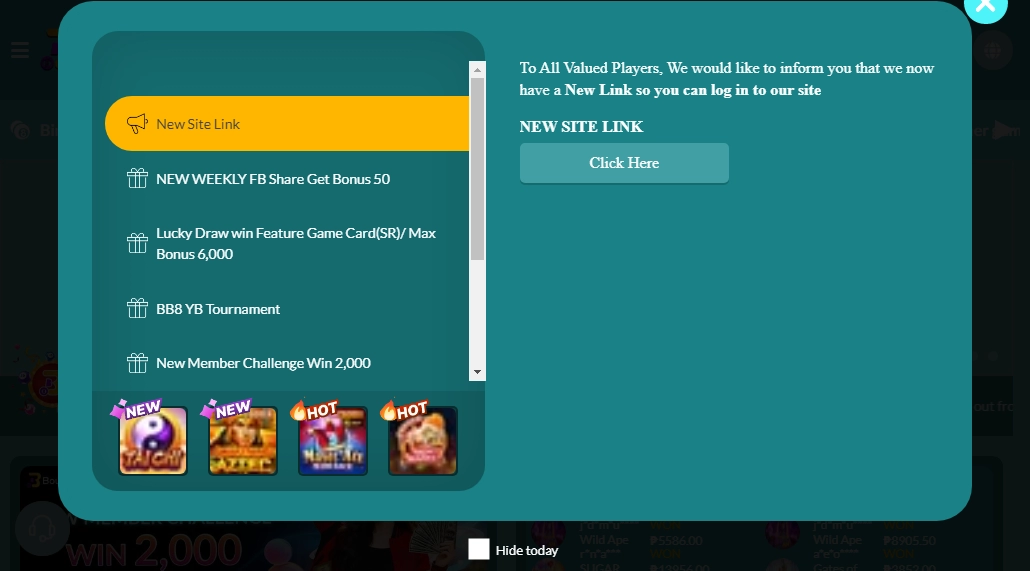Click the headset customer support icon
1030x571 pixels.
pos(42,528)
